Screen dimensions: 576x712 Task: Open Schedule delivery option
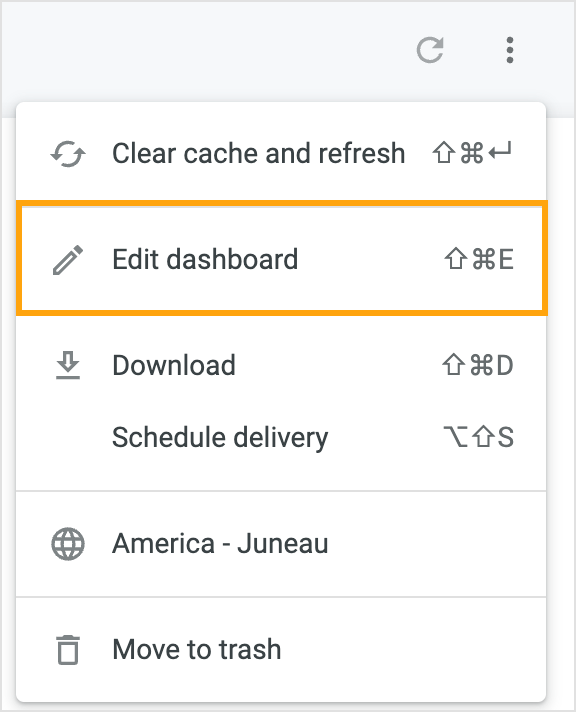coord(281,437)
